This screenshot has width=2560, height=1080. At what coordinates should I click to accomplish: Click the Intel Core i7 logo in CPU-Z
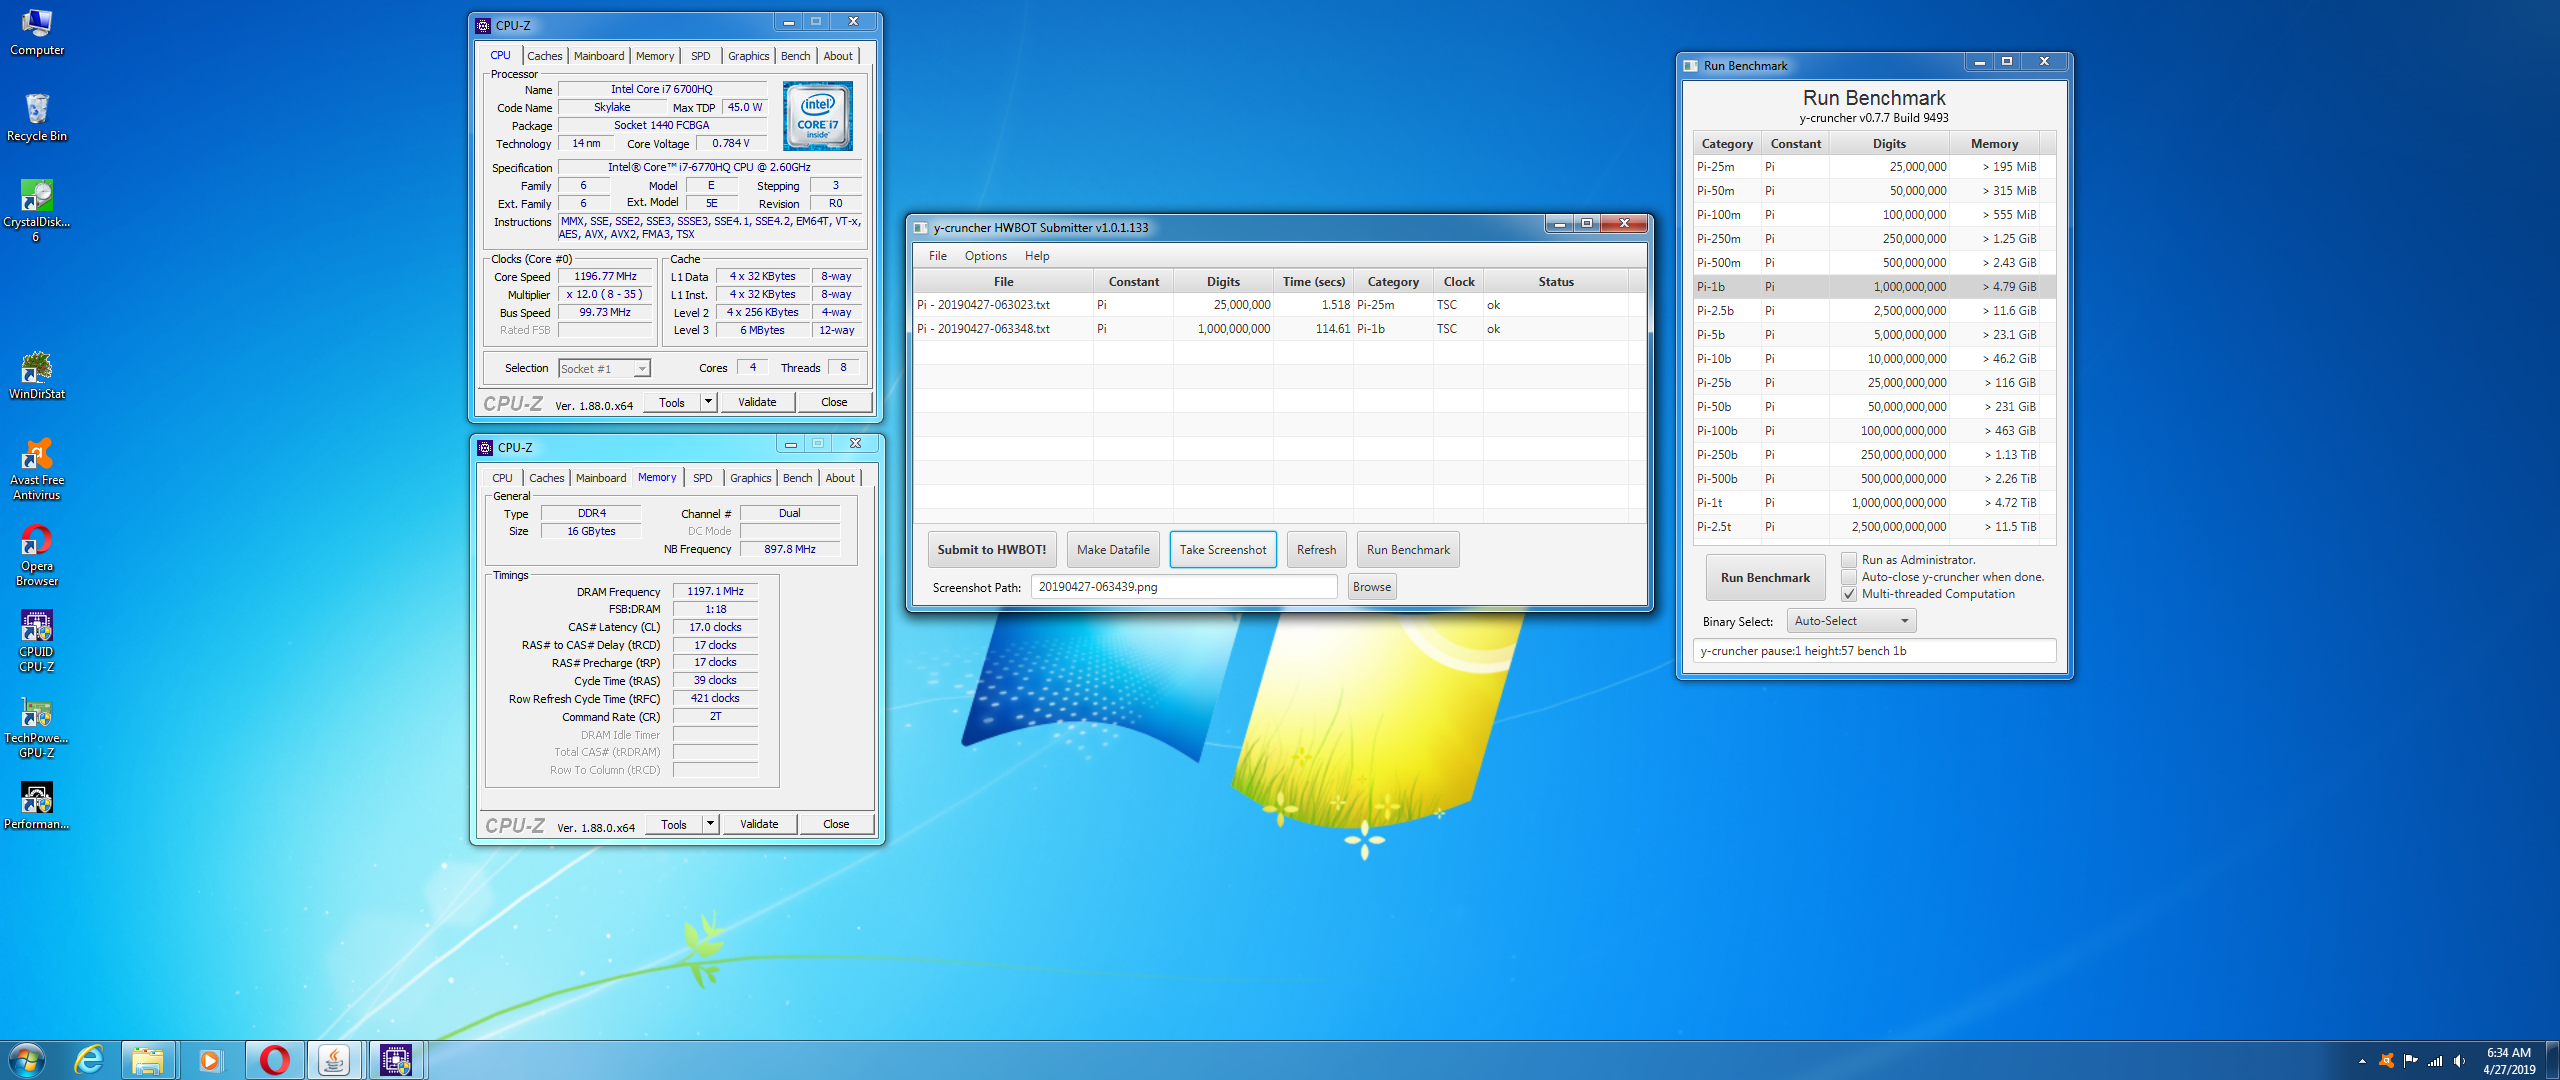pyautogui.click(x=818, y=117)
